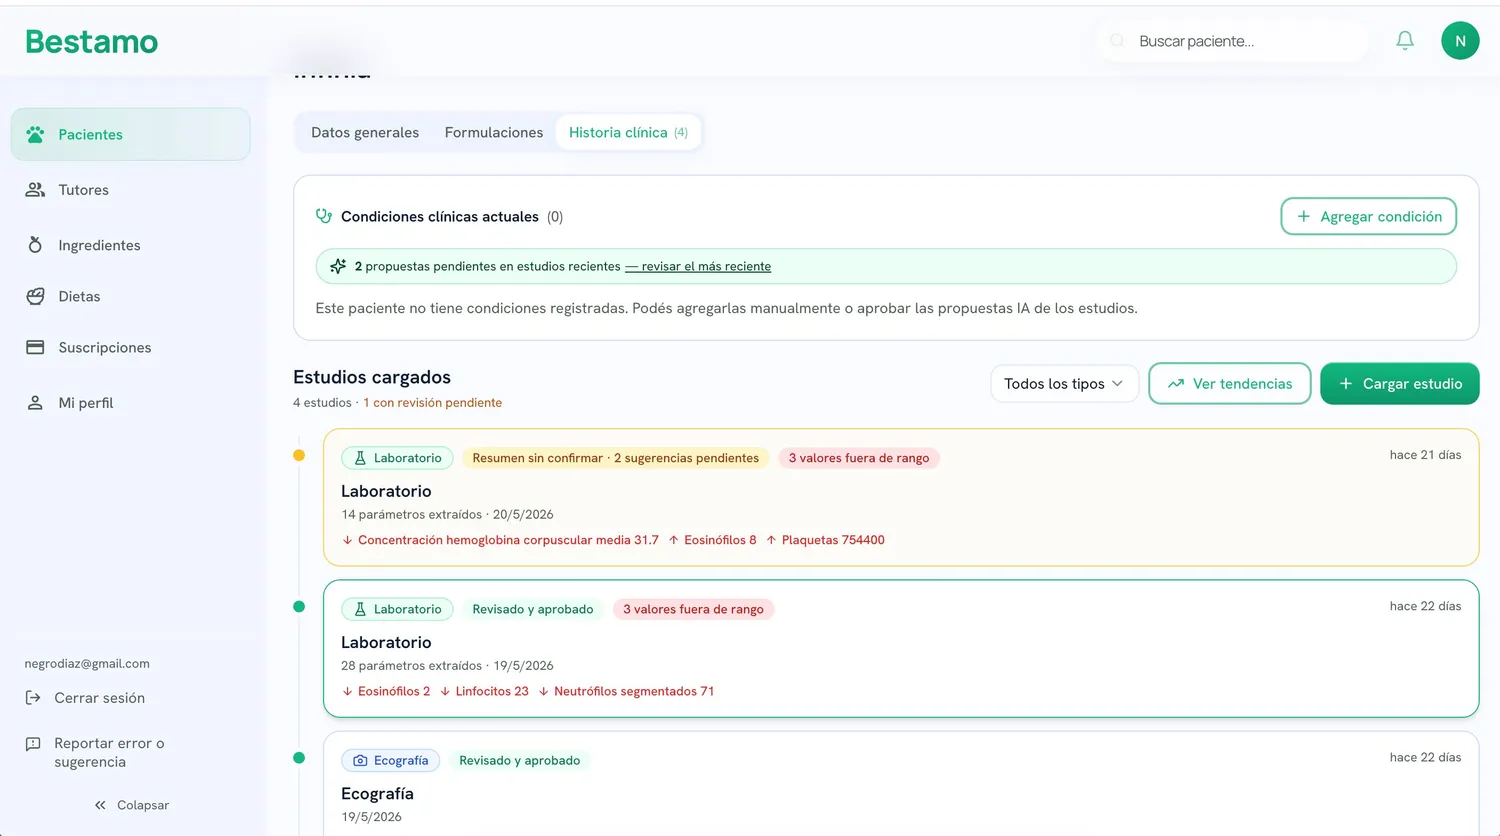Open notifications bell icon
1500x836 pixels.
[1405, 41]
